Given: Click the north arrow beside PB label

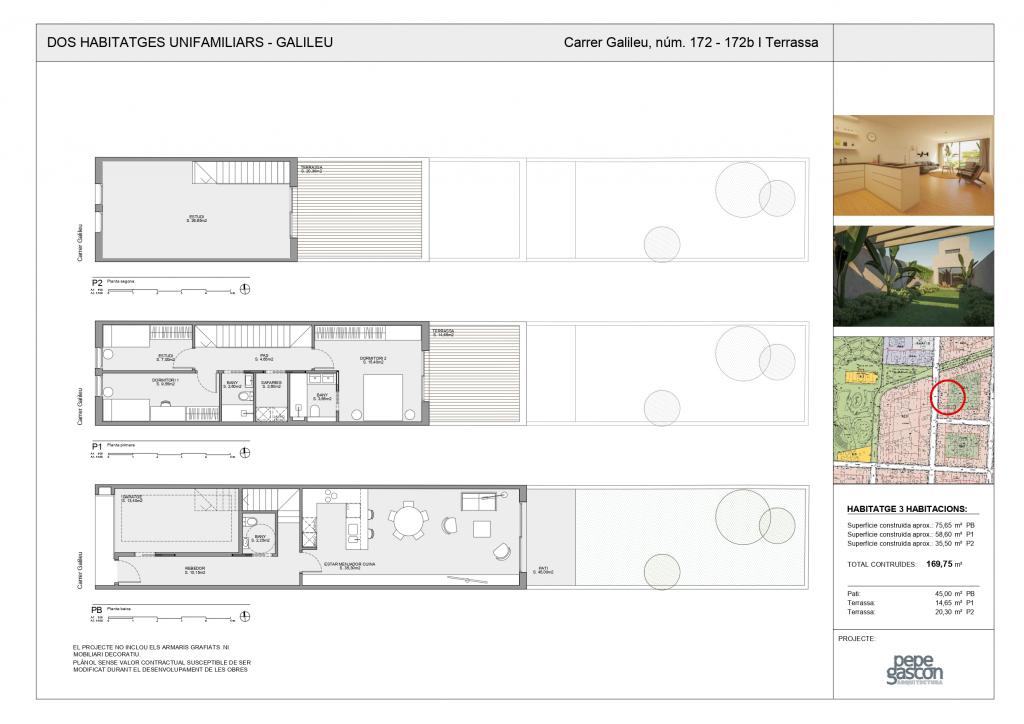Looking at the screenshot, I should click(x=245, y=616).
